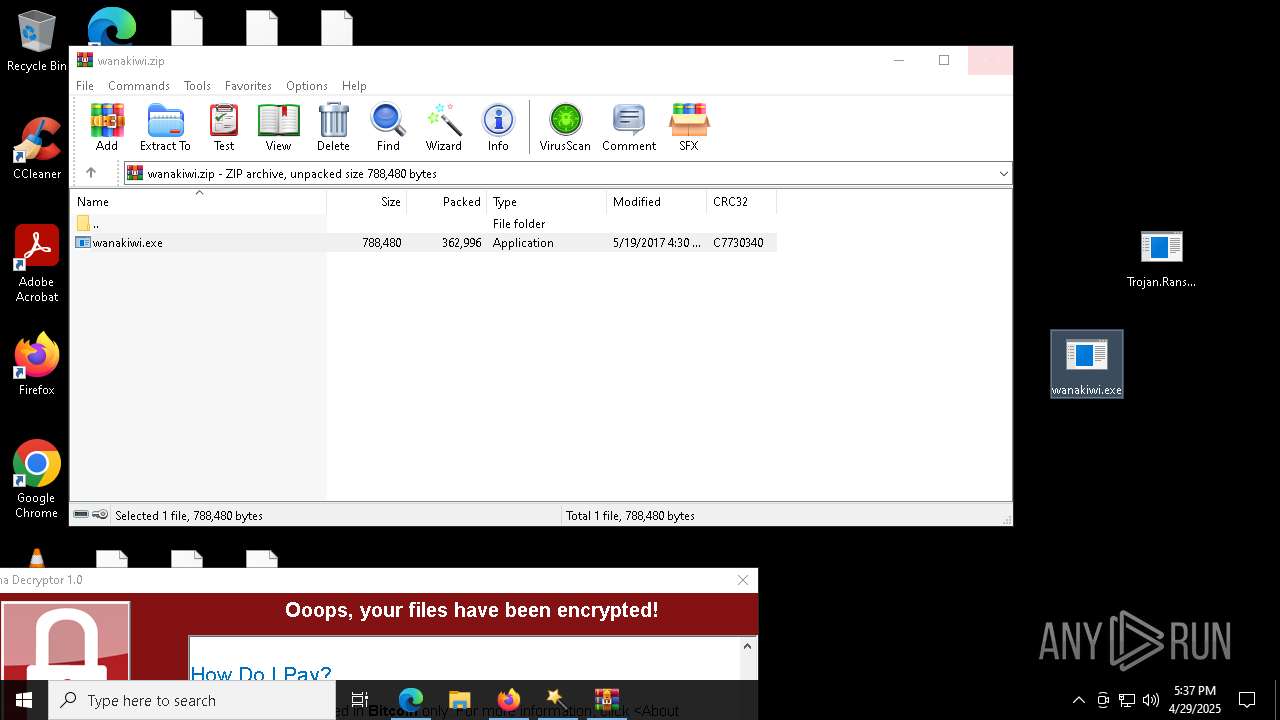This screenshot has width=1280, height=720.
Task: Click the Delete trash can icon
Action: [333, 127]
